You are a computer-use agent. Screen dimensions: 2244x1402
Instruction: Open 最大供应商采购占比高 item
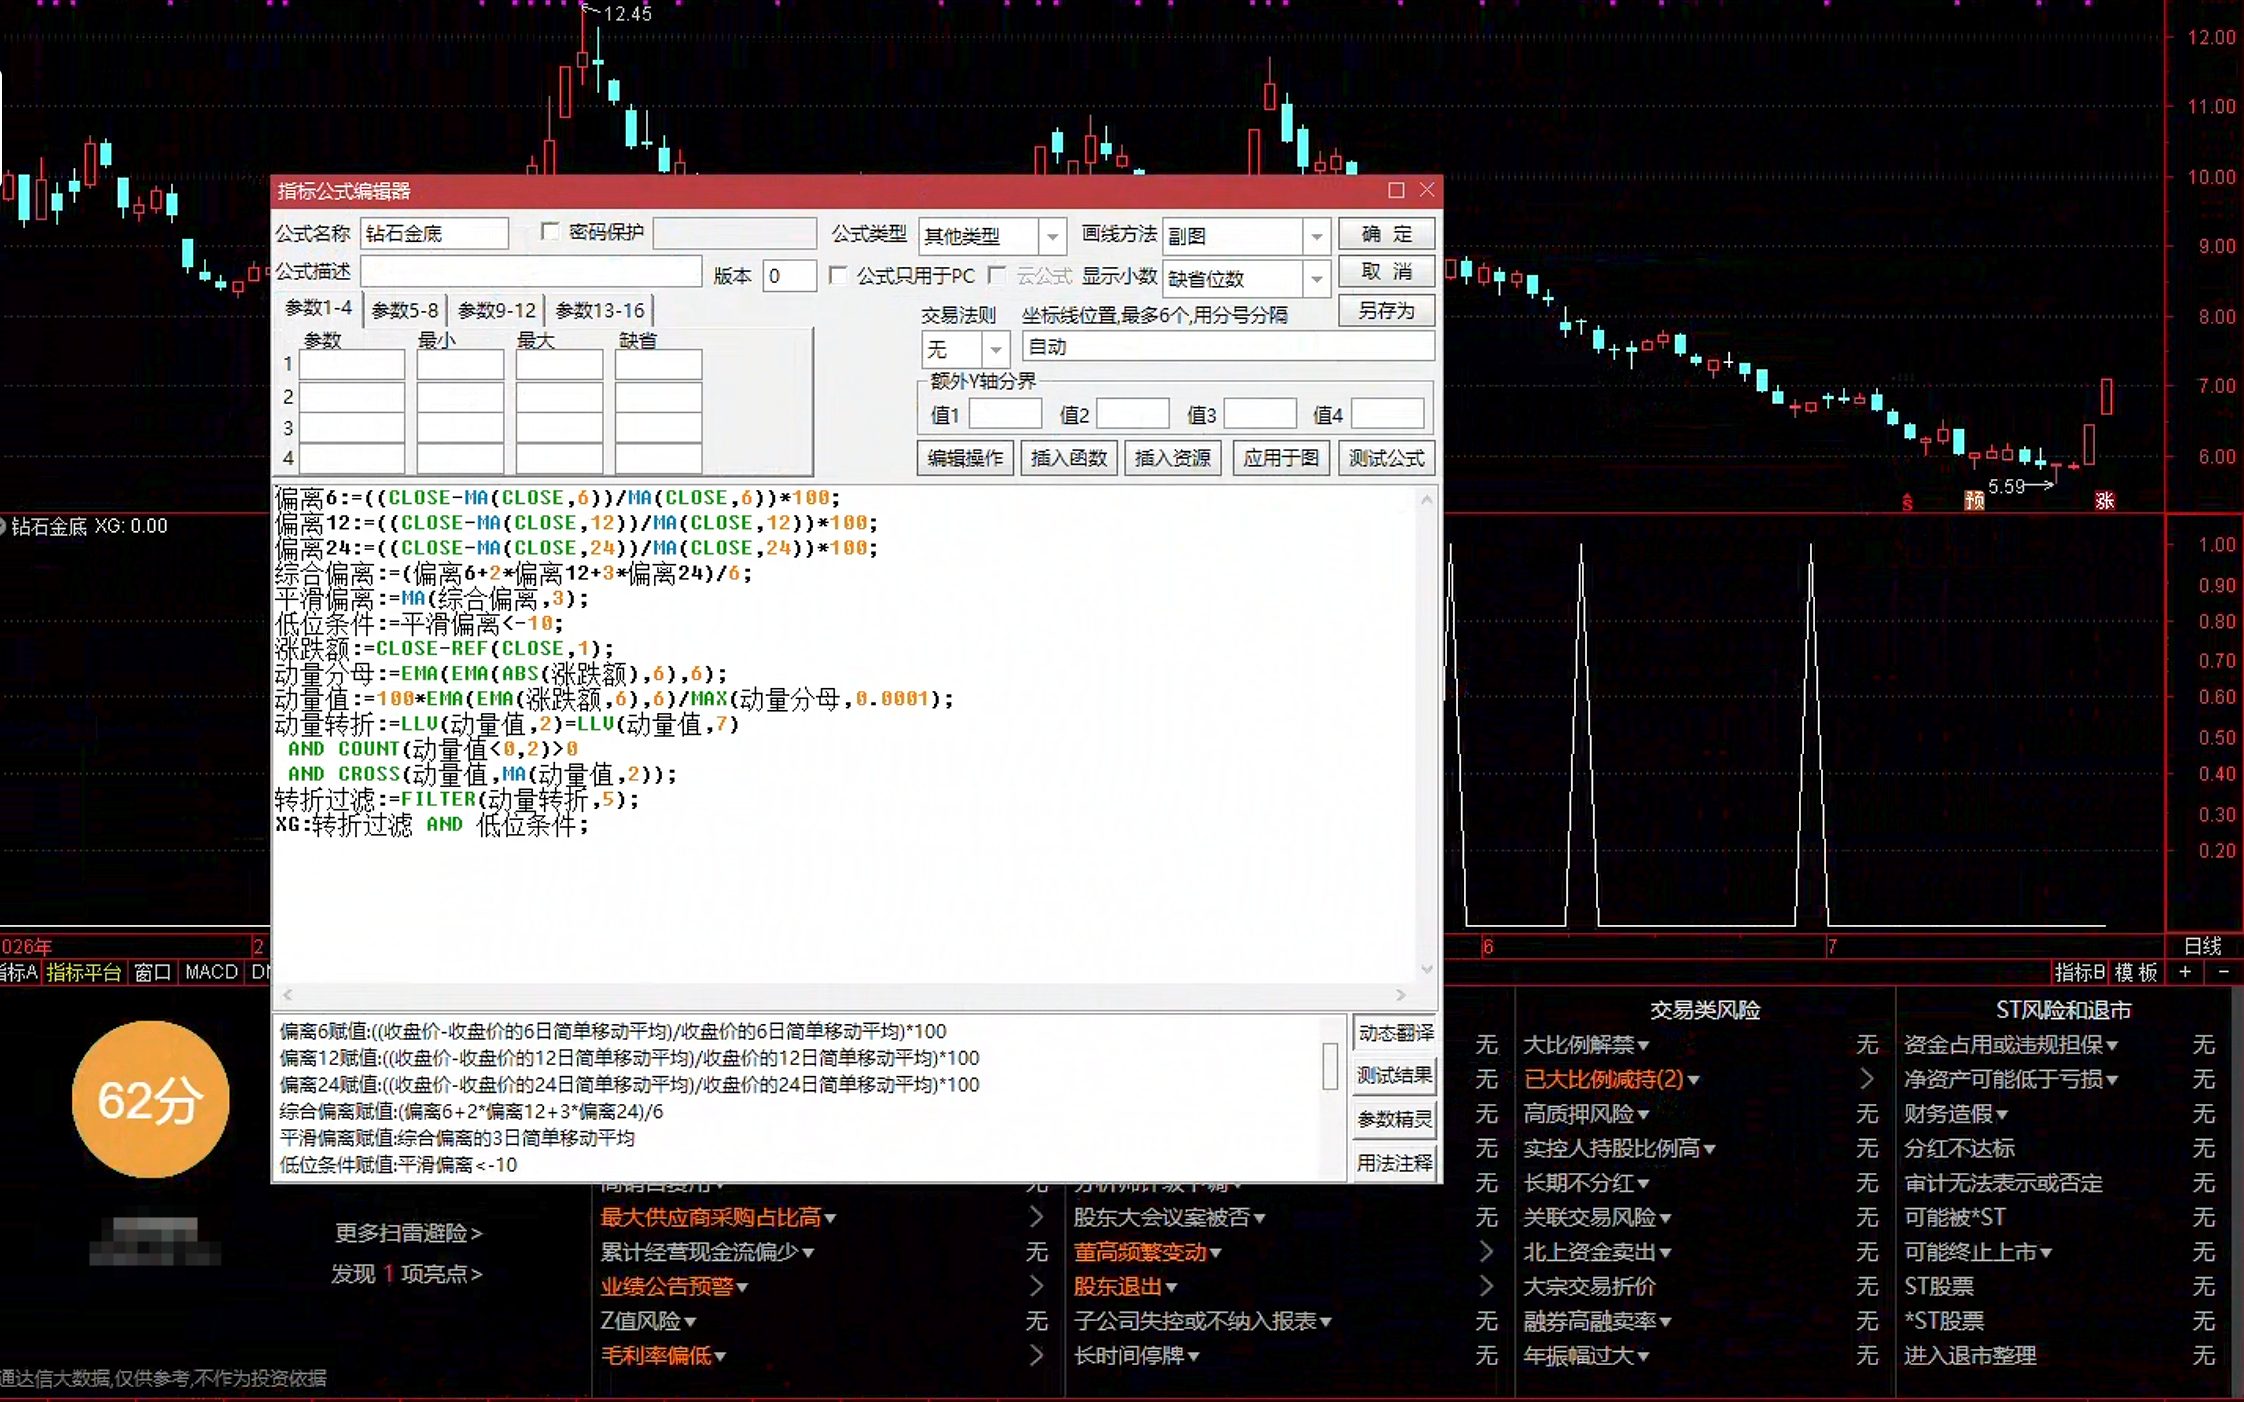[718, 1217]
